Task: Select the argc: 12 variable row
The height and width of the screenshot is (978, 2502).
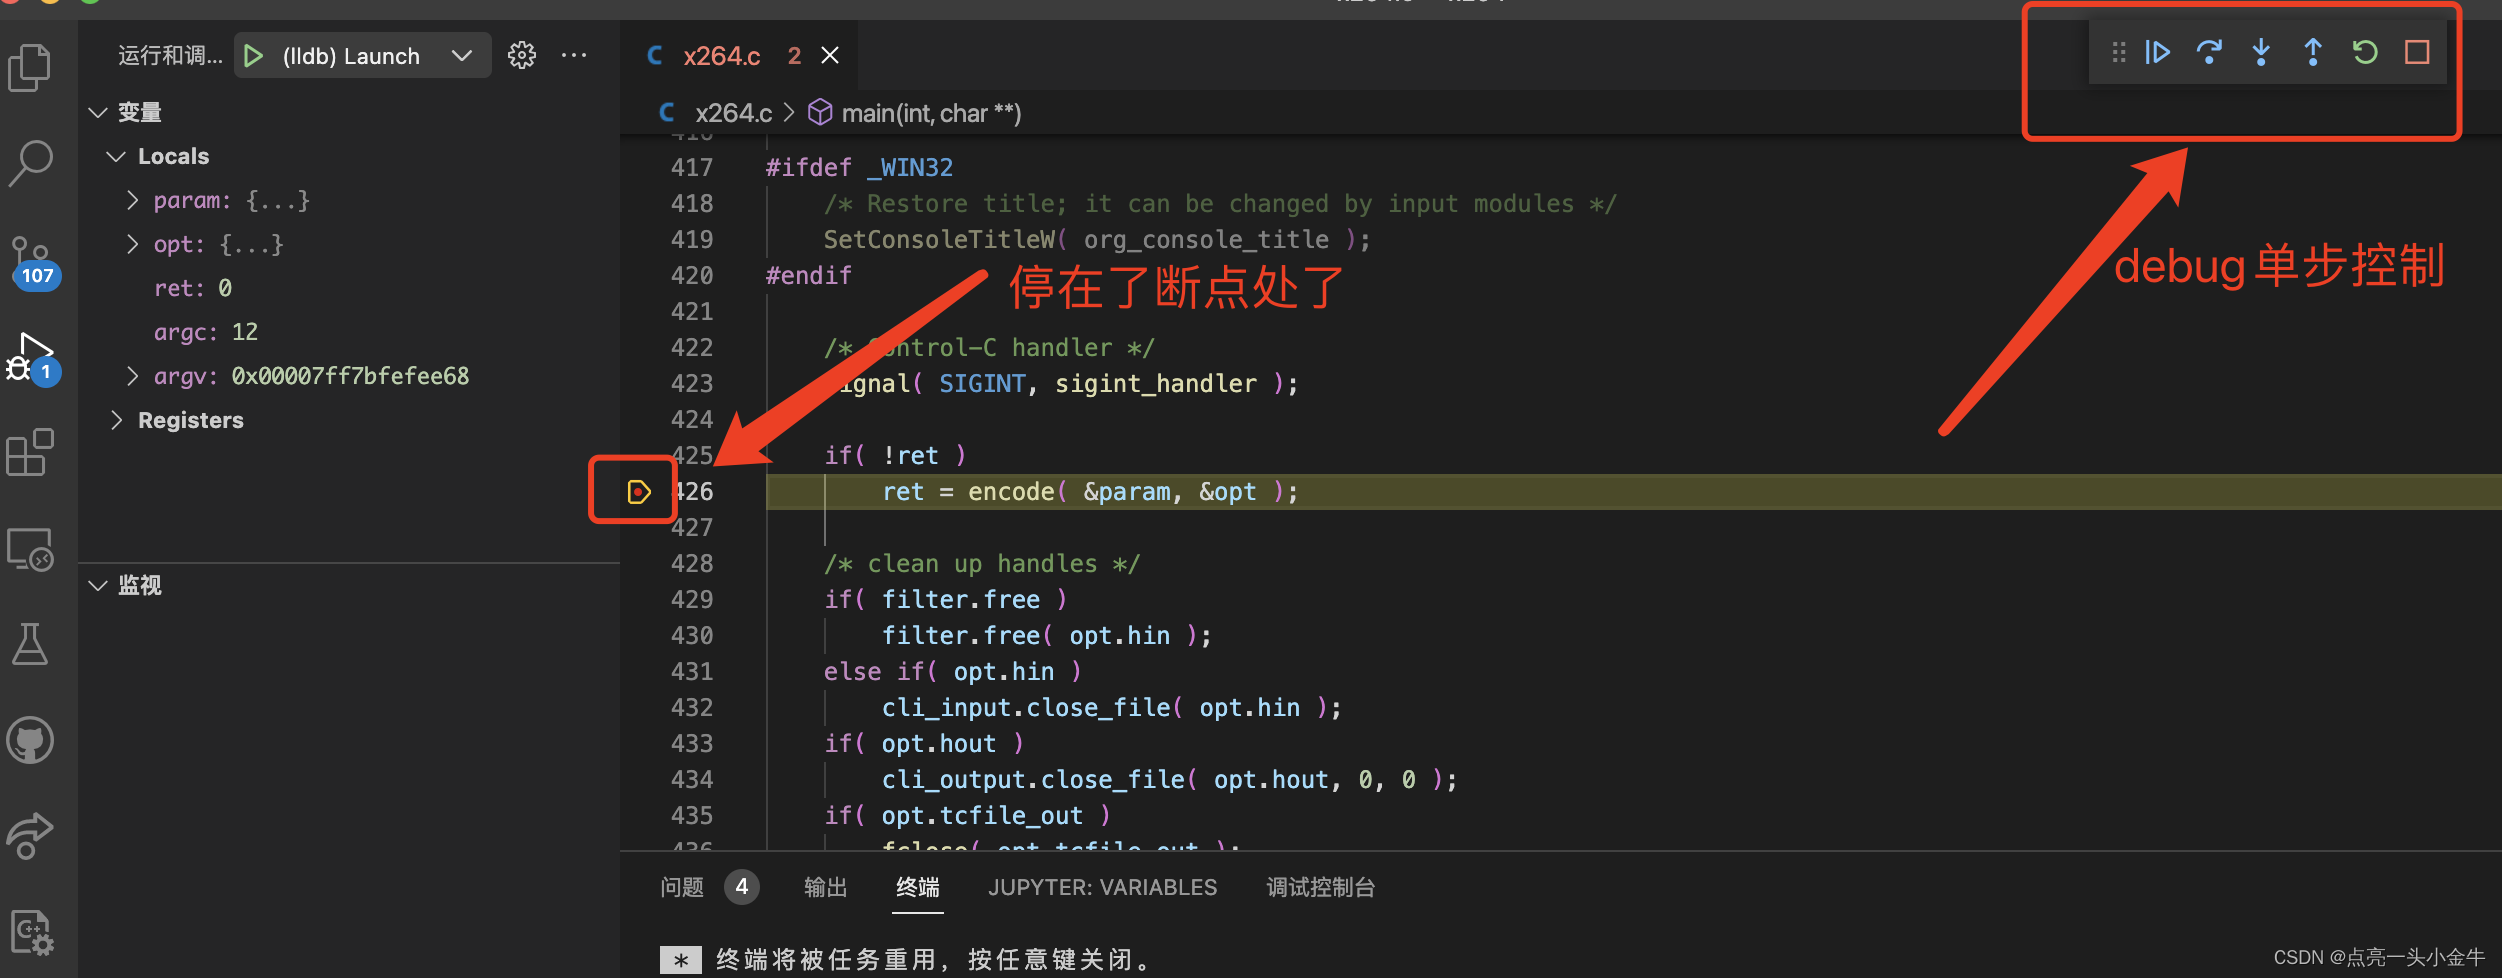Action: point(350,332)
